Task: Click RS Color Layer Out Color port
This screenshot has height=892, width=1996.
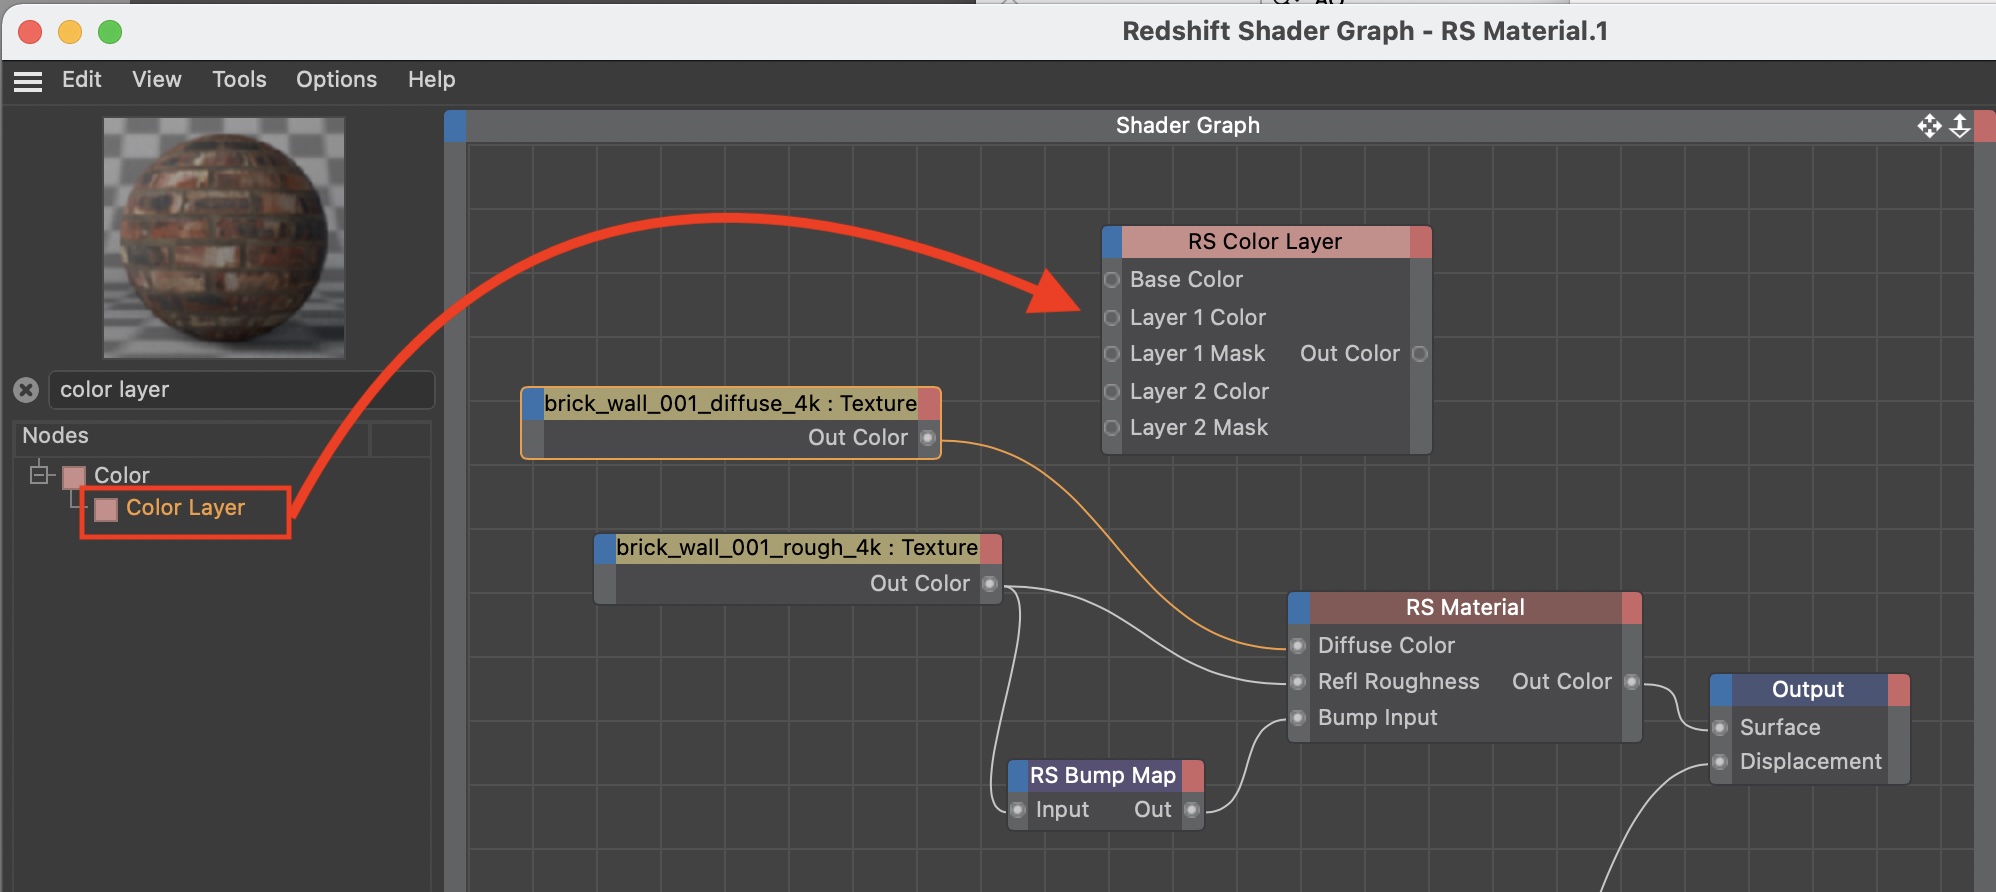Action: 1419,354
